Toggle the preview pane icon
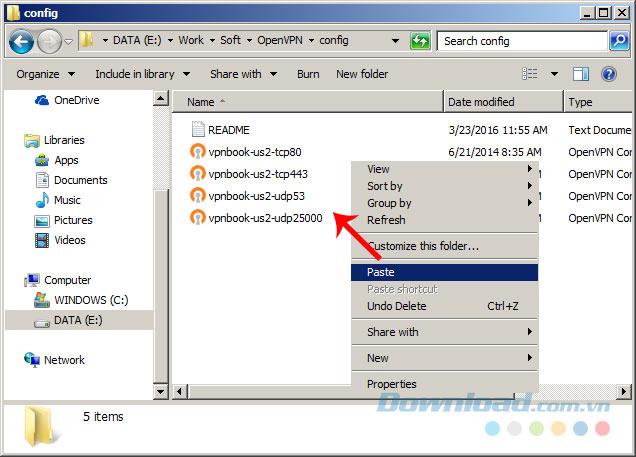The image size is (636, 457). [x=581, y=74]
